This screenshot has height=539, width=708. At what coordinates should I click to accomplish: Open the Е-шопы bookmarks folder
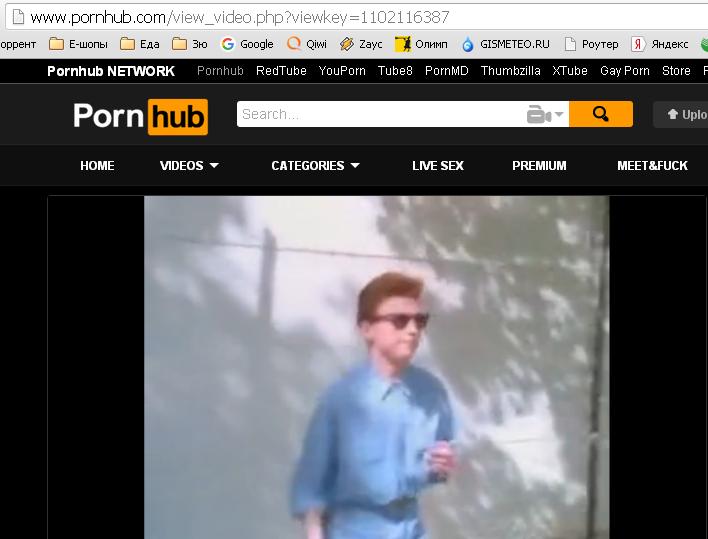78,44
